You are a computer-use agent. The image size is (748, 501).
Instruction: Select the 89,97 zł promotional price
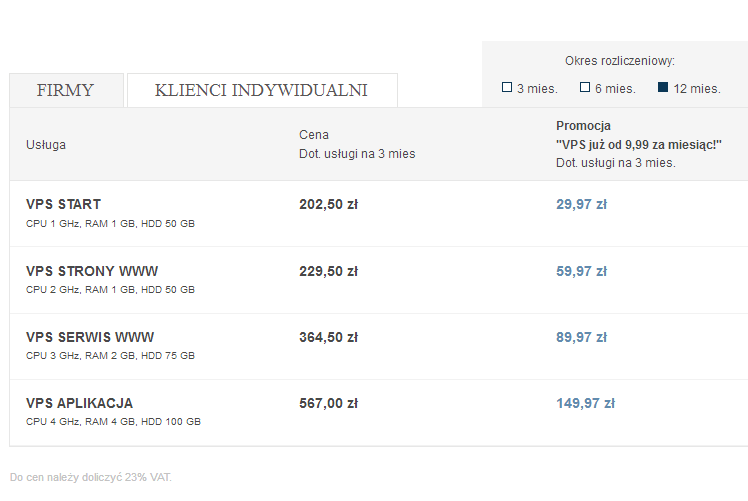(x=582, y=337)
